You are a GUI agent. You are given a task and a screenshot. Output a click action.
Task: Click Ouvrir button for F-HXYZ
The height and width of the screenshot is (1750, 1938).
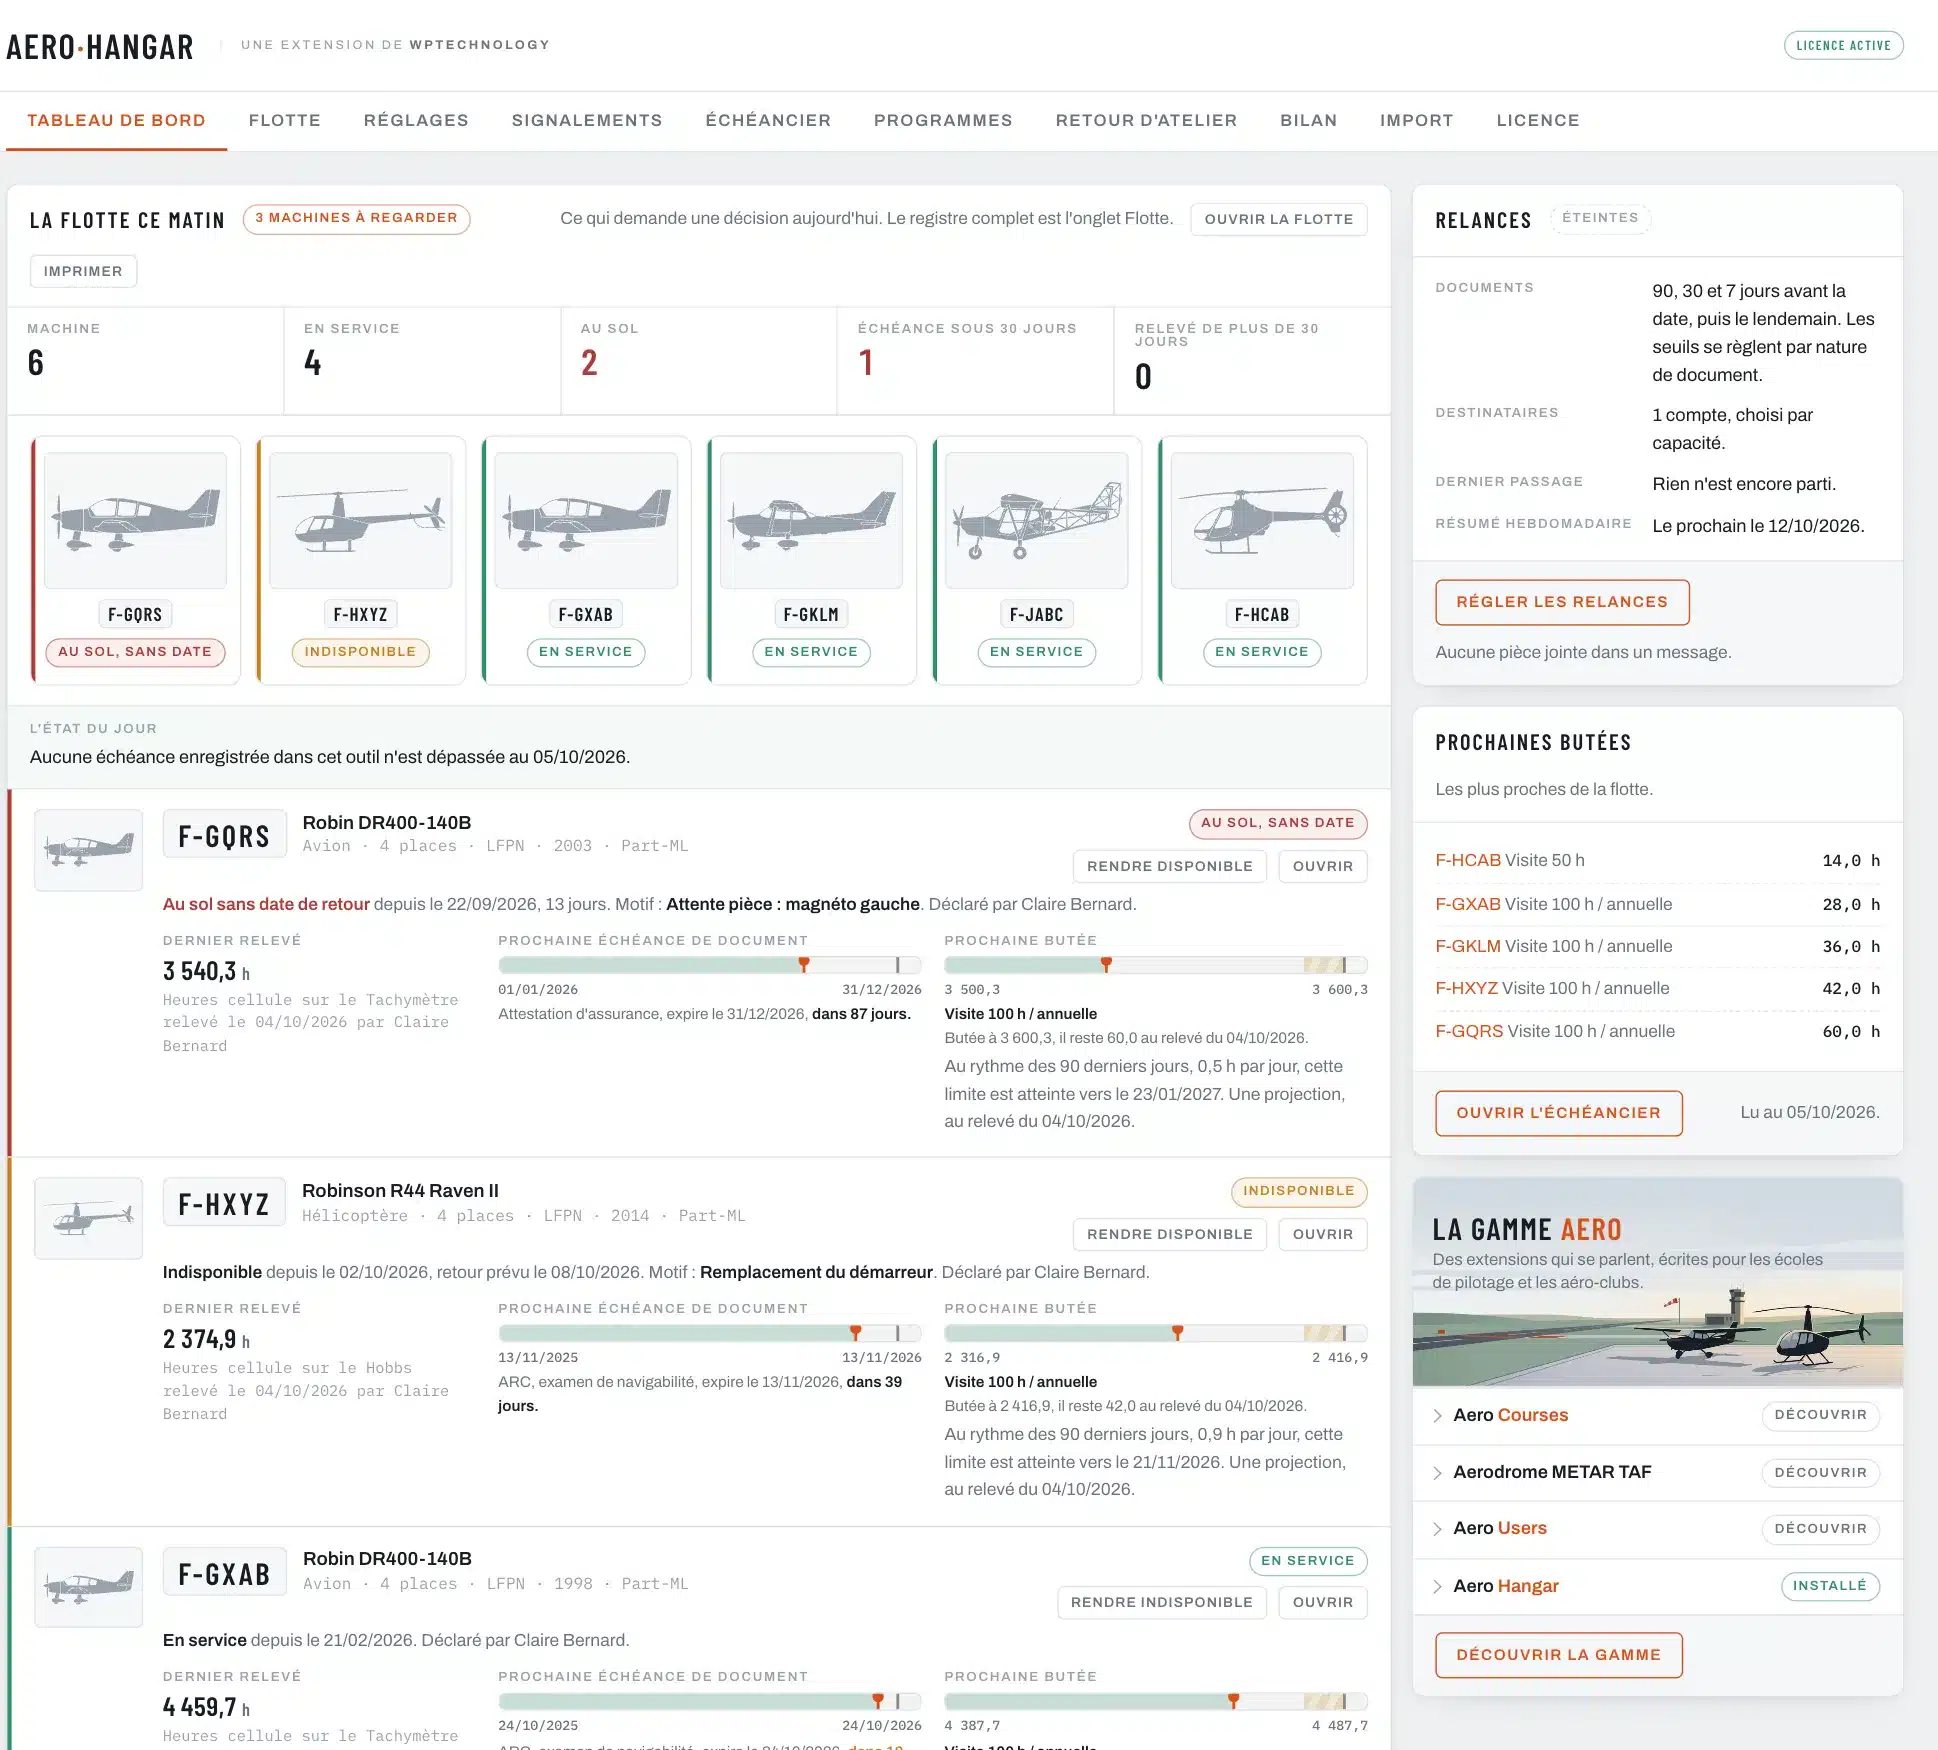click(1323, 1234)
